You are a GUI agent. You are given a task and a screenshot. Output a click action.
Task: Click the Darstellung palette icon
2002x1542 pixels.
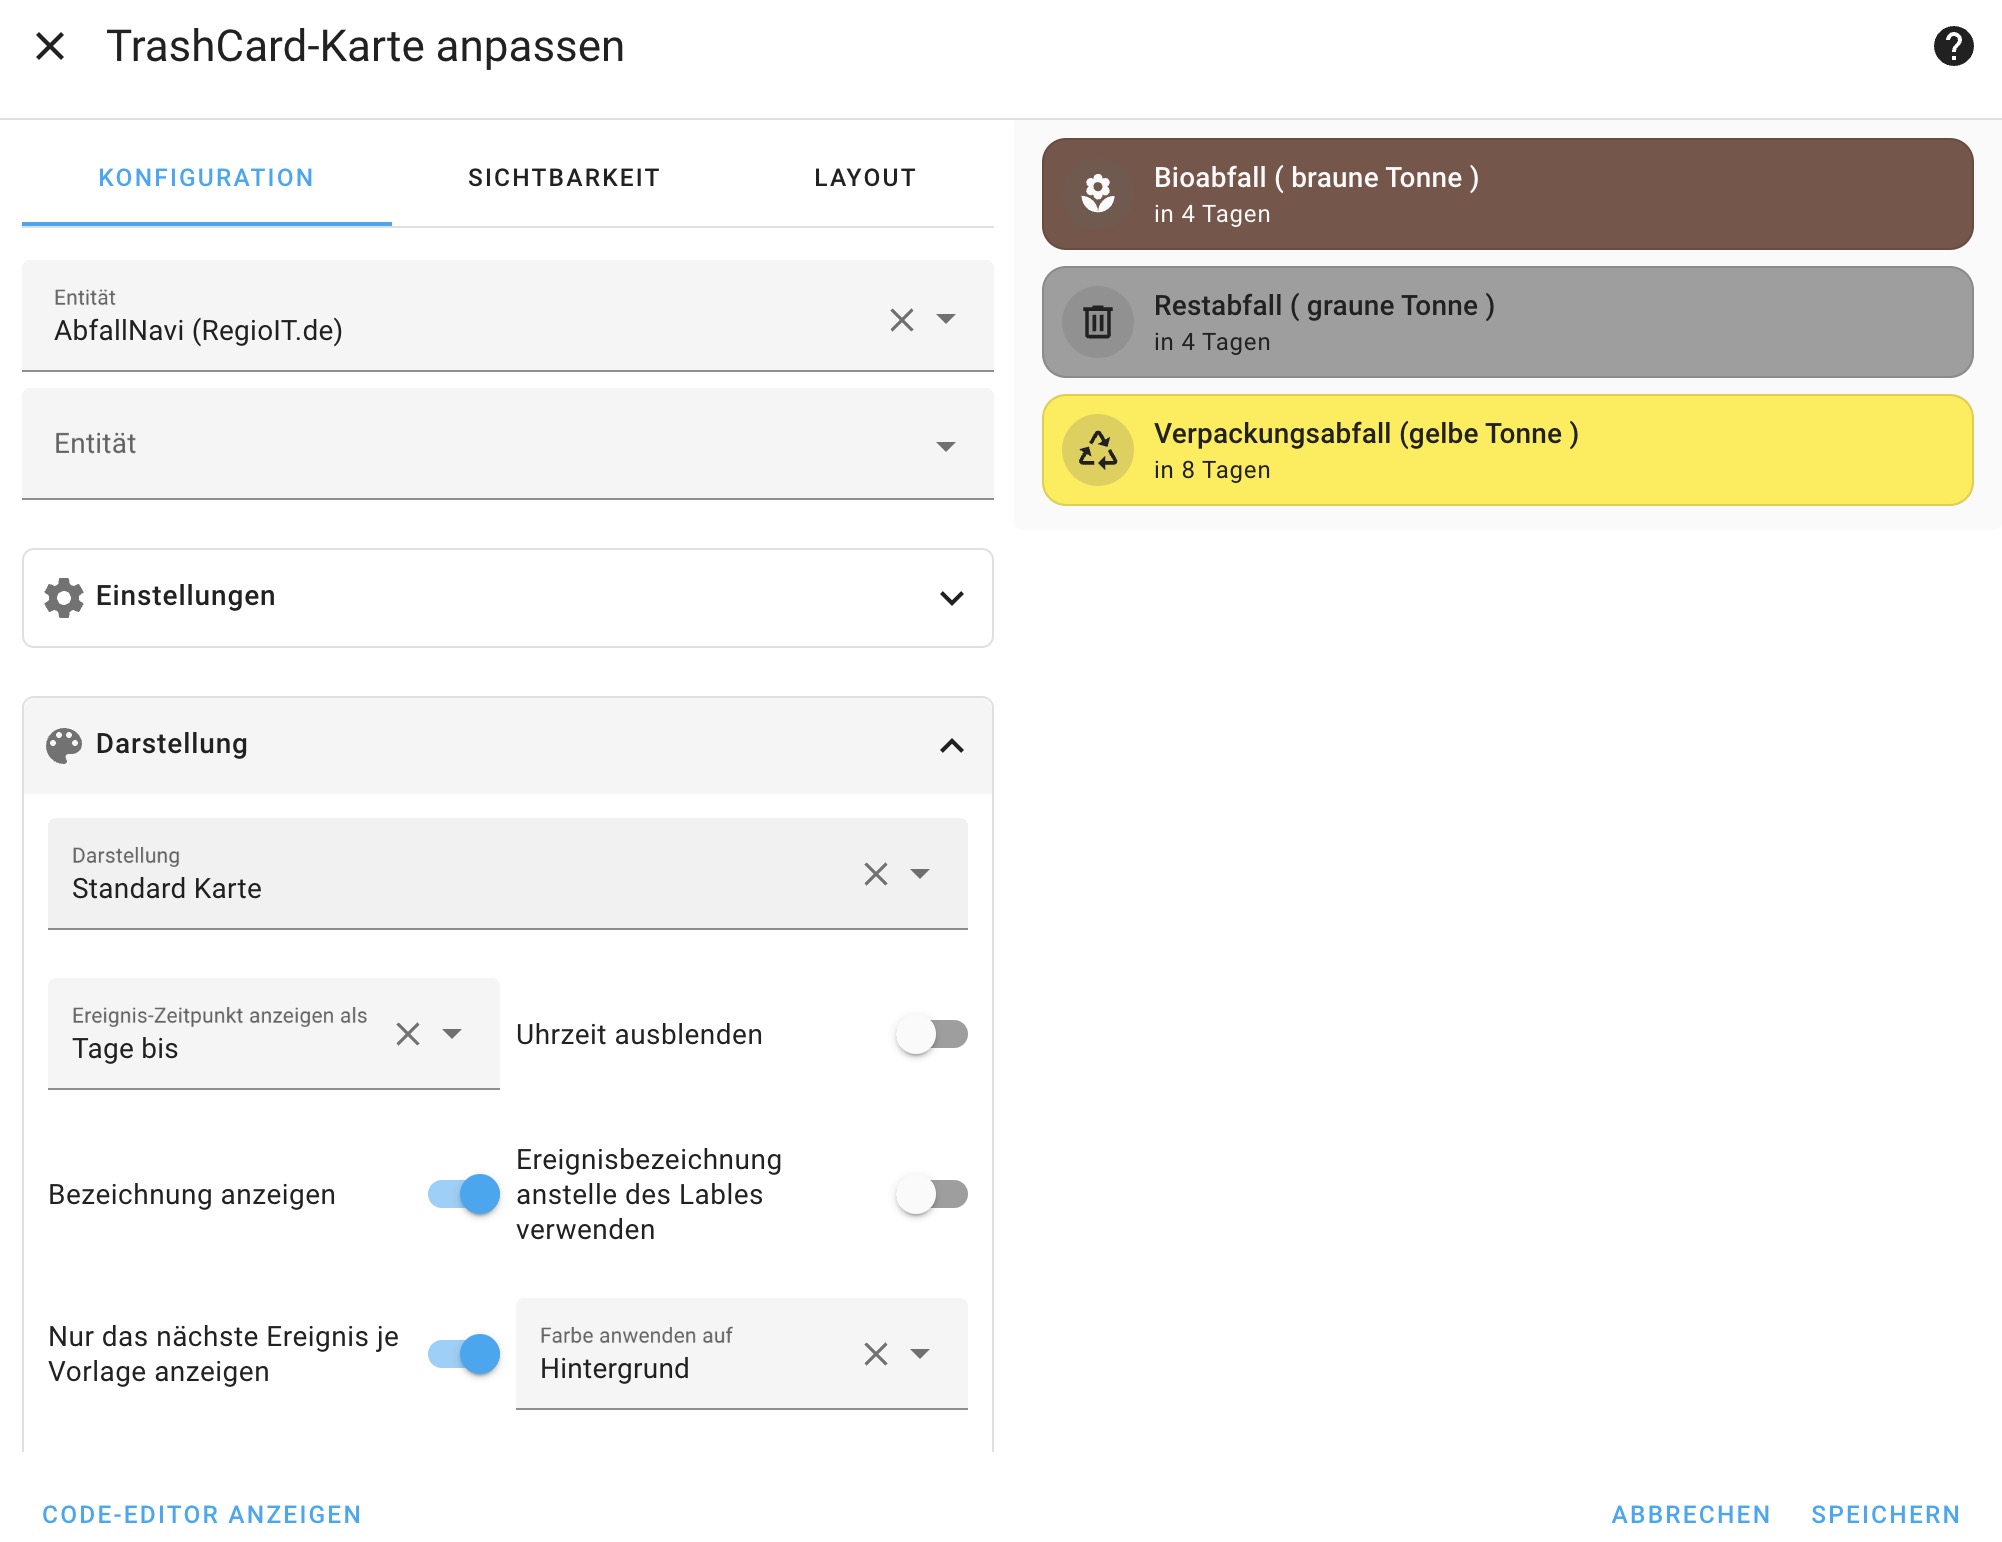tap(64, 745)
